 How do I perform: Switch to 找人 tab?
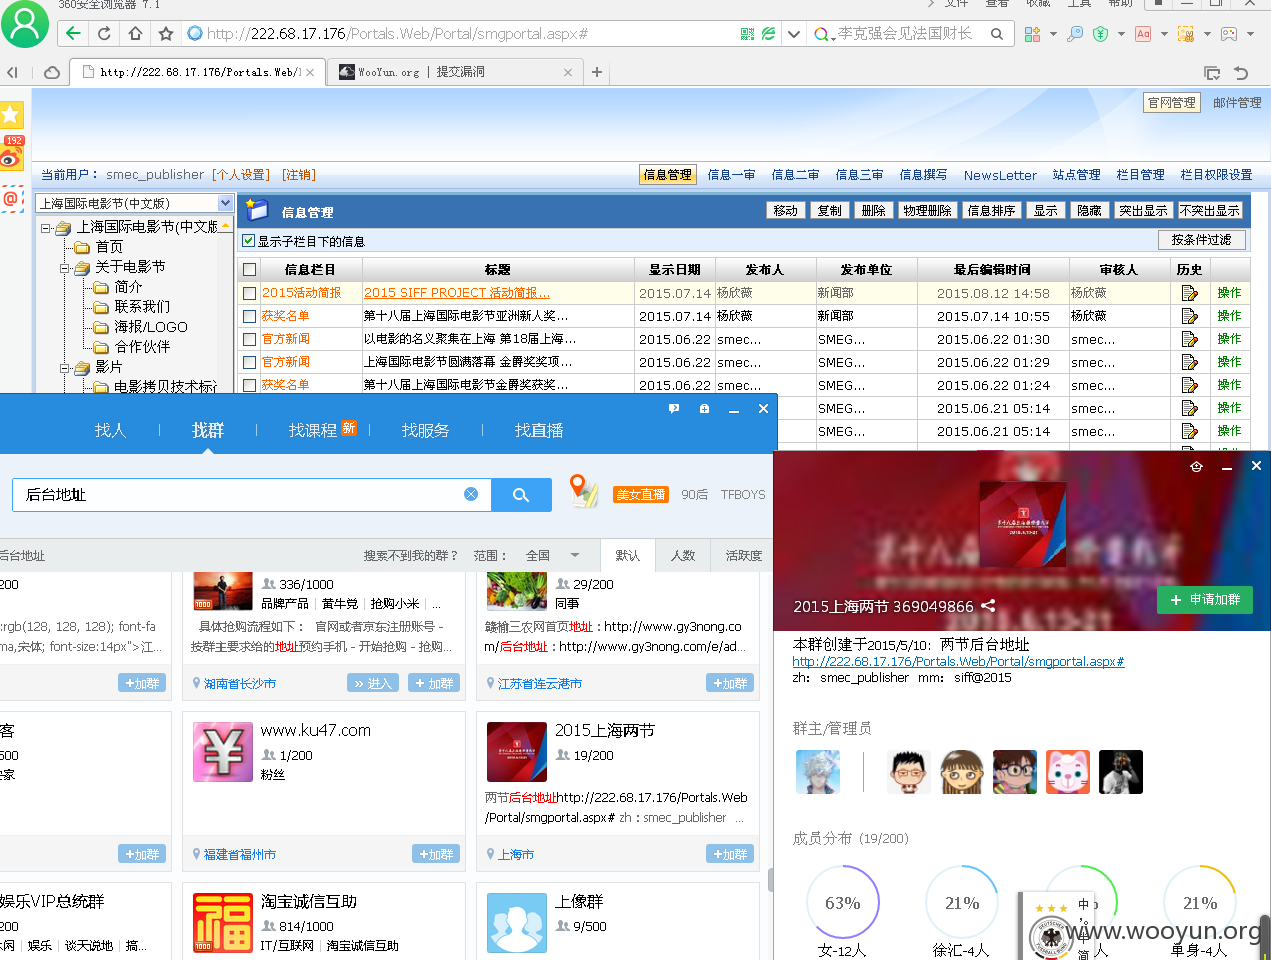(110, 430)
